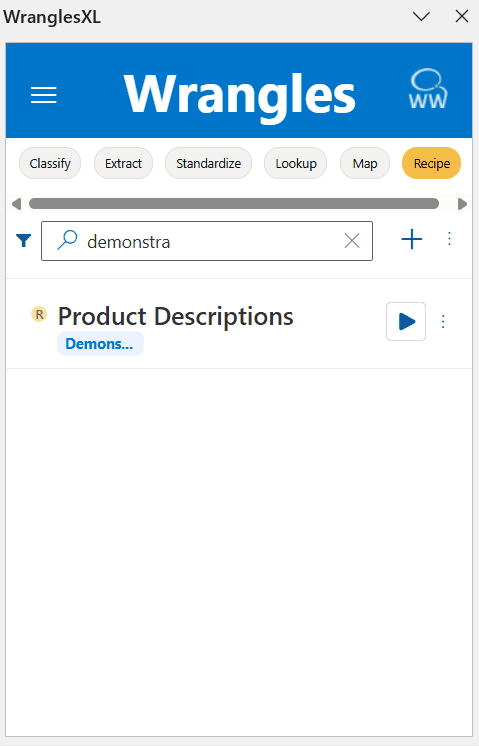Select the Lookup category chip
The image size is (479, 746).
tap(296, 163)
